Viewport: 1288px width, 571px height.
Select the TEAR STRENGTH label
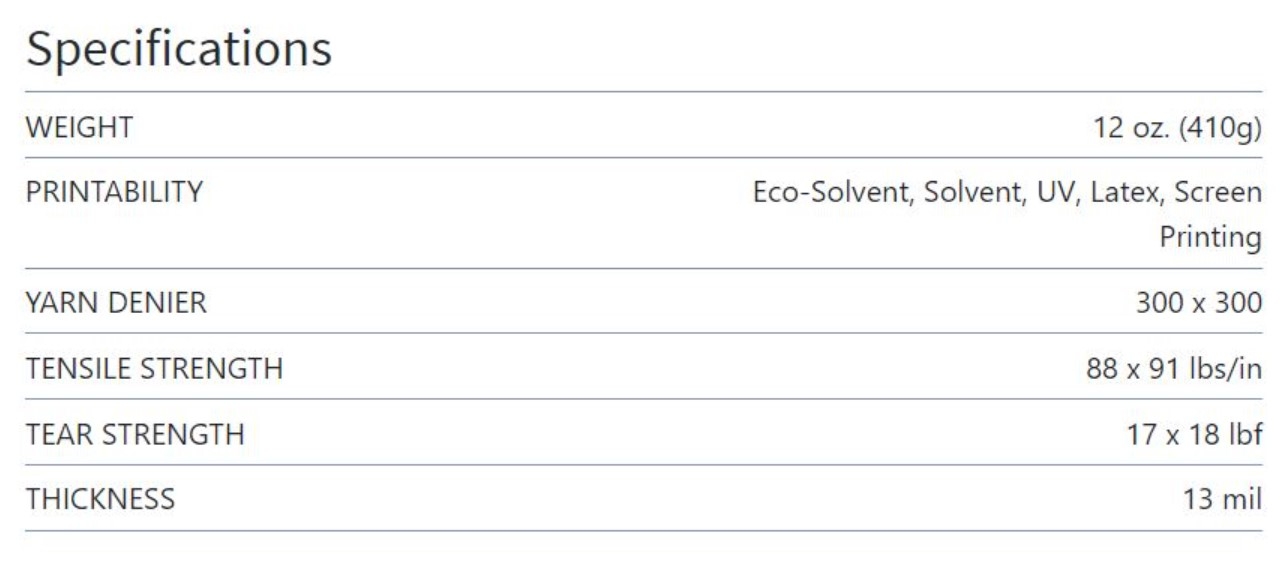click(x=136, y=434)
